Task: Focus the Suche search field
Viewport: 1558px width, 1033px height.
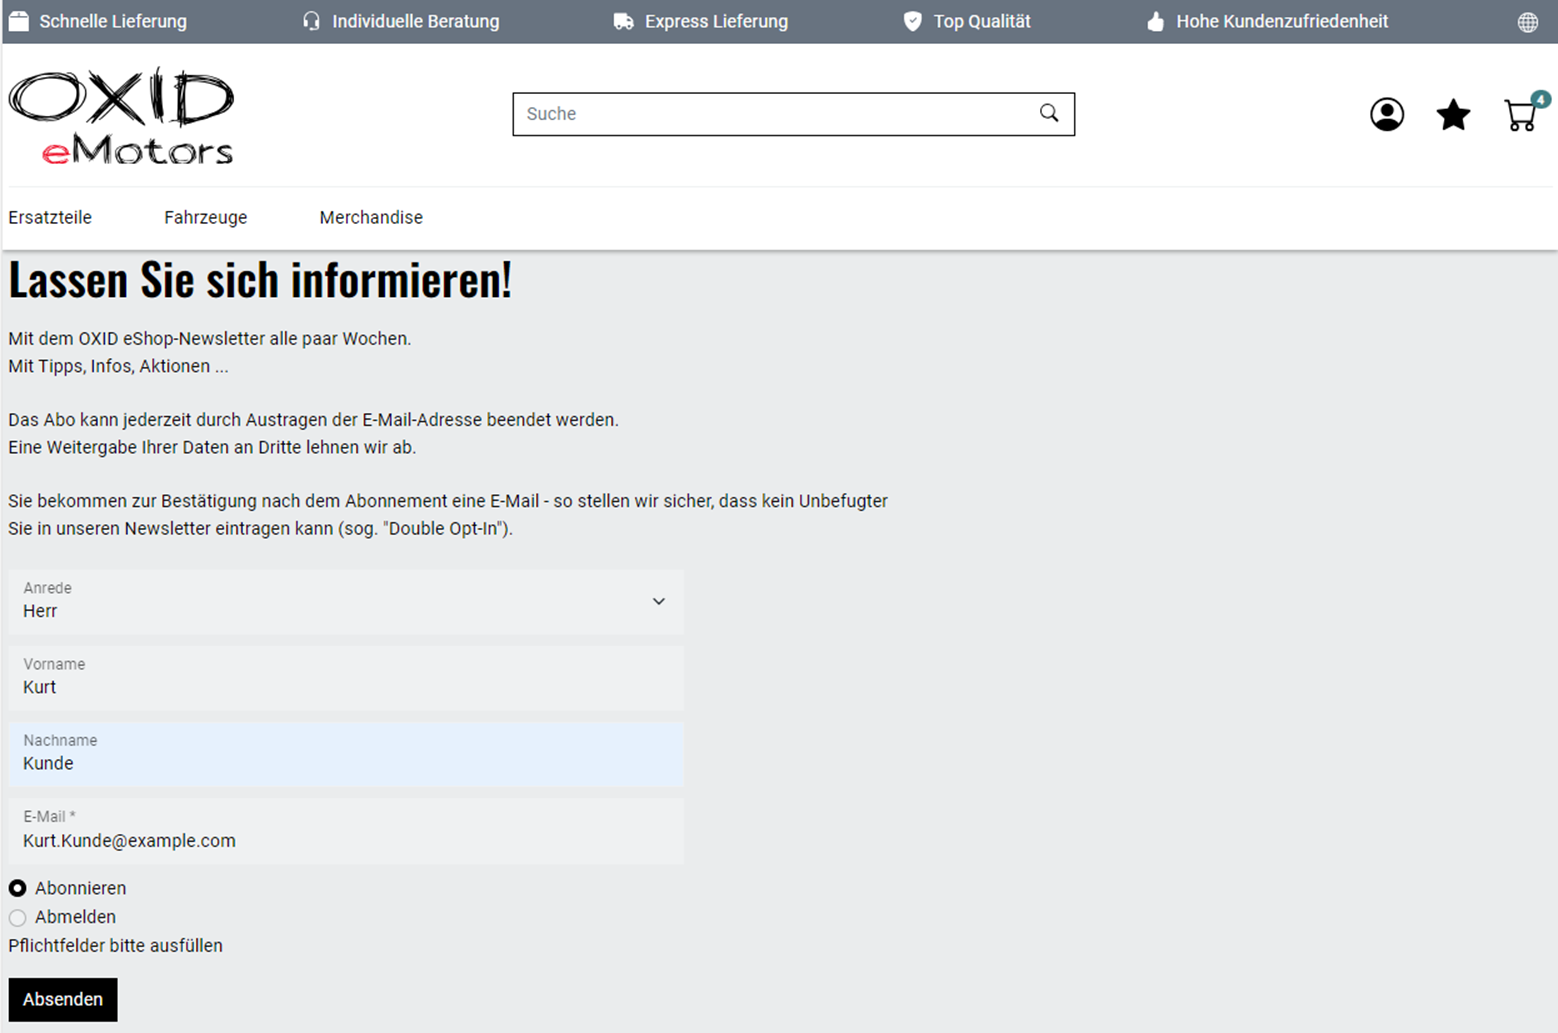Action: coord(794,114)
